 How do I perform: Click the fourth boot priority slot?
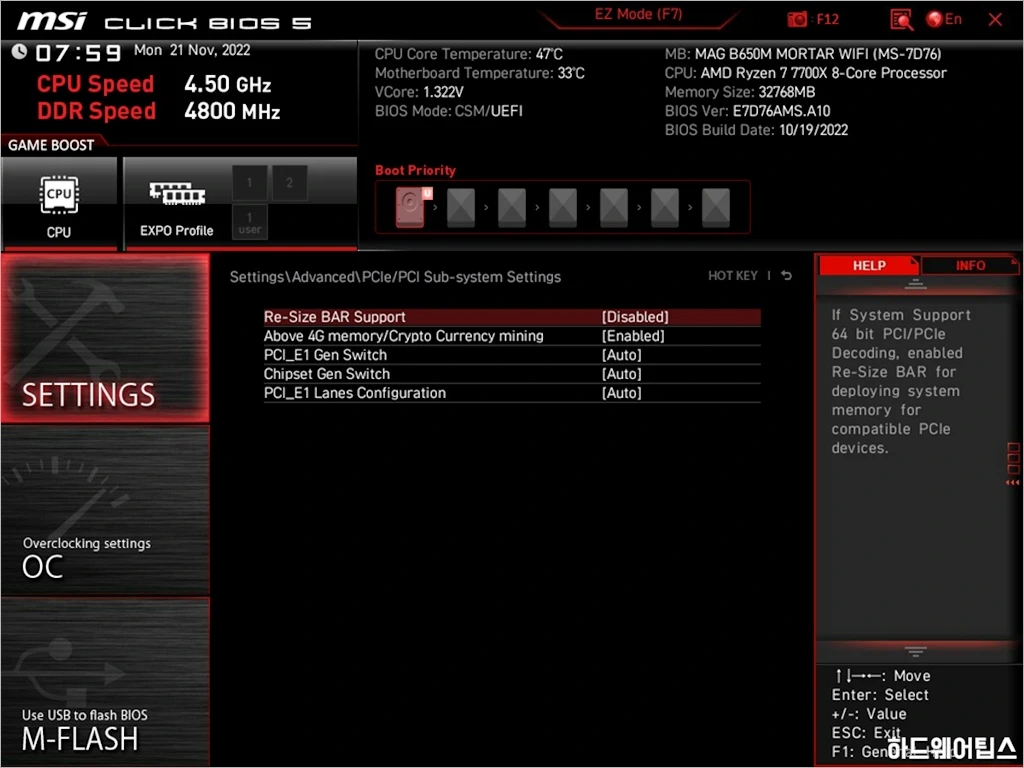(563, 207)
